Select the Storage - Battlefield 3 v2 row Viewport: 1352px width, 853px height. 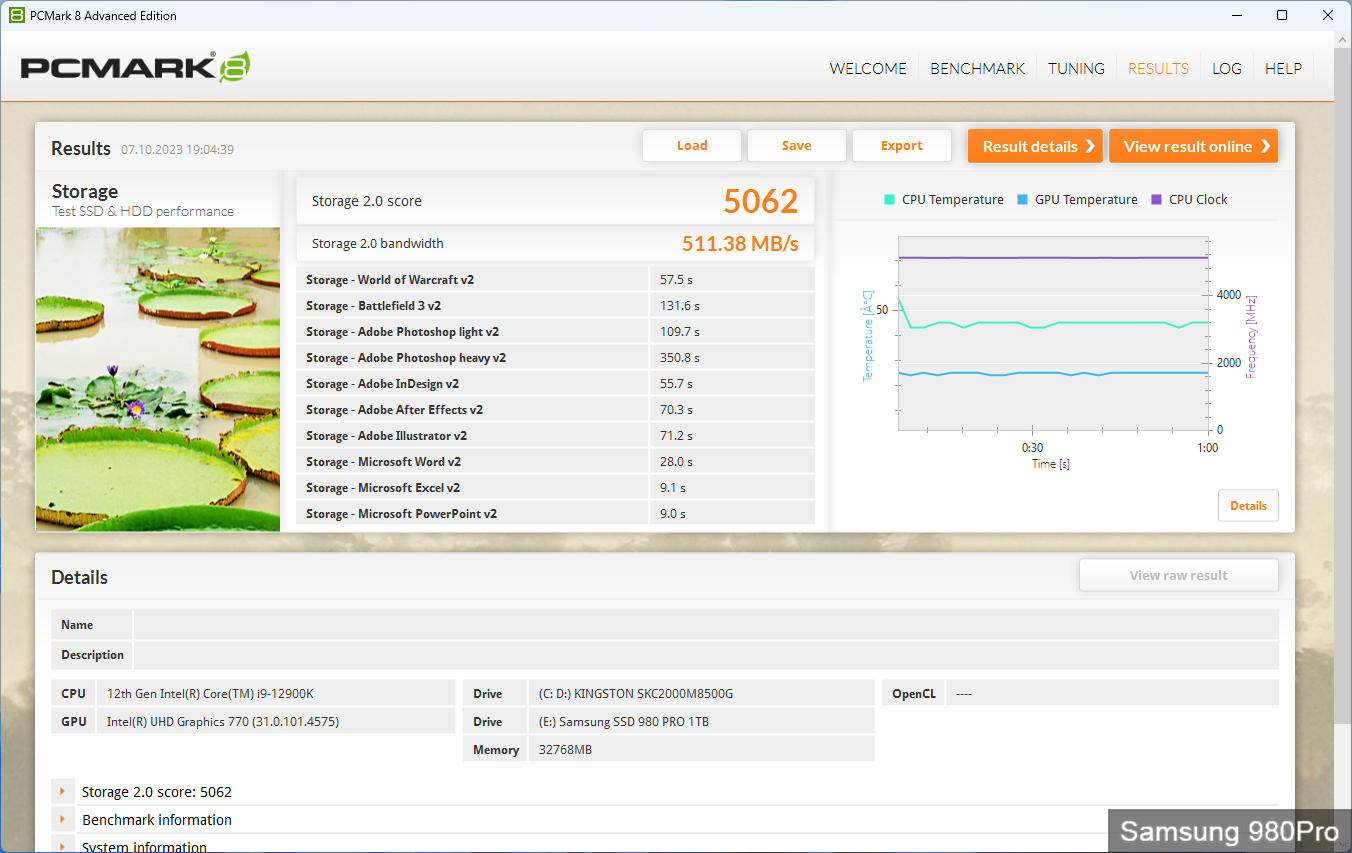pos(555,306)
